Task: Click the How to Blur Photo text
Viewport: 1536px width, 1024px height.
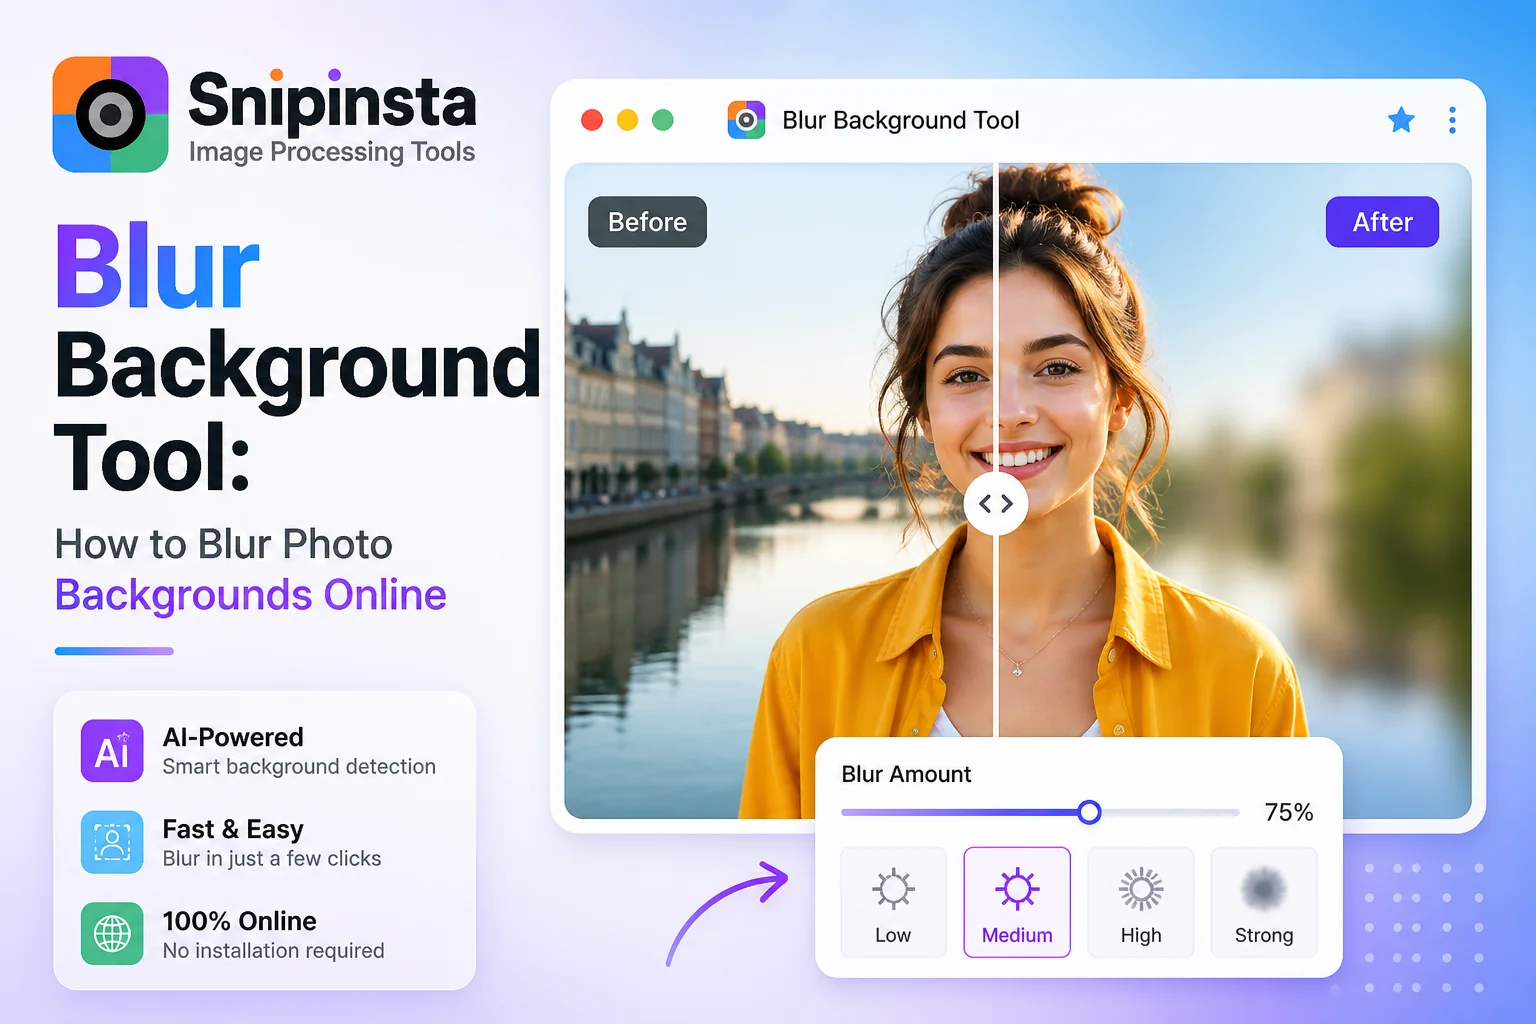Action: click(x=223, y=544)
